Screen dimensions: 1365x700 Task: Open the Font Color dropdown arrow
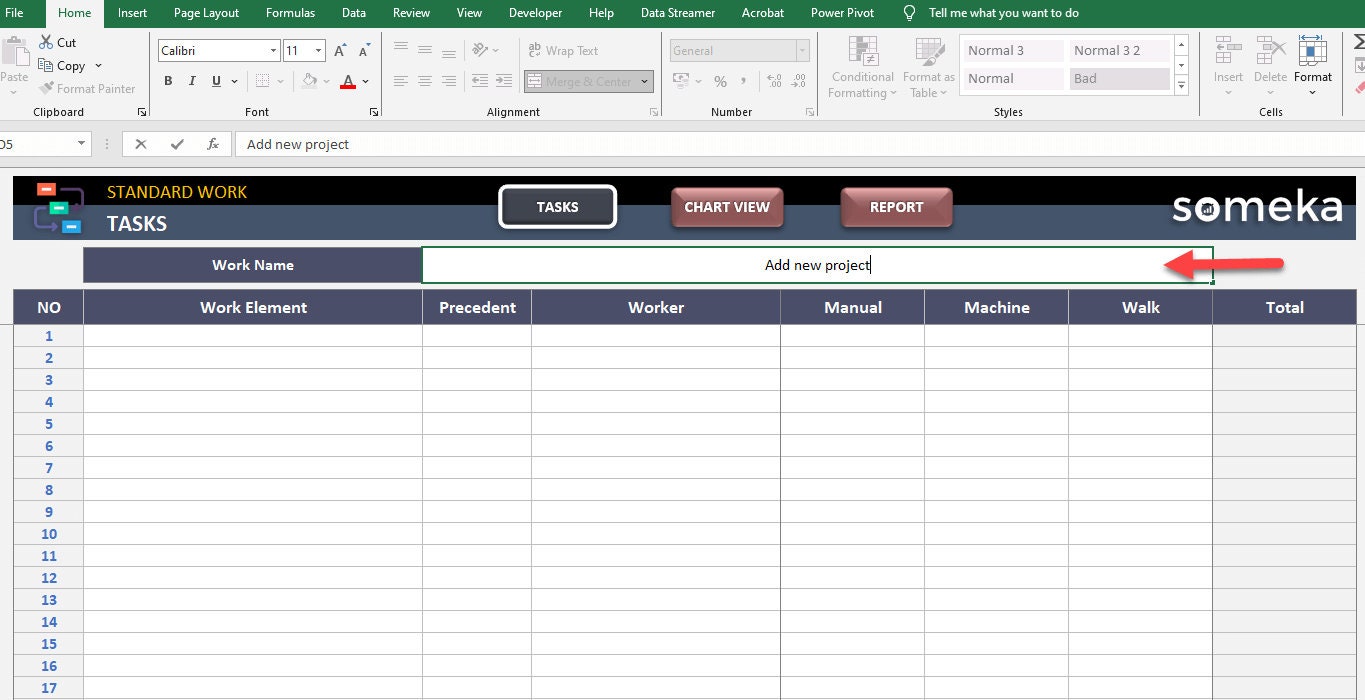pos(366,81)
